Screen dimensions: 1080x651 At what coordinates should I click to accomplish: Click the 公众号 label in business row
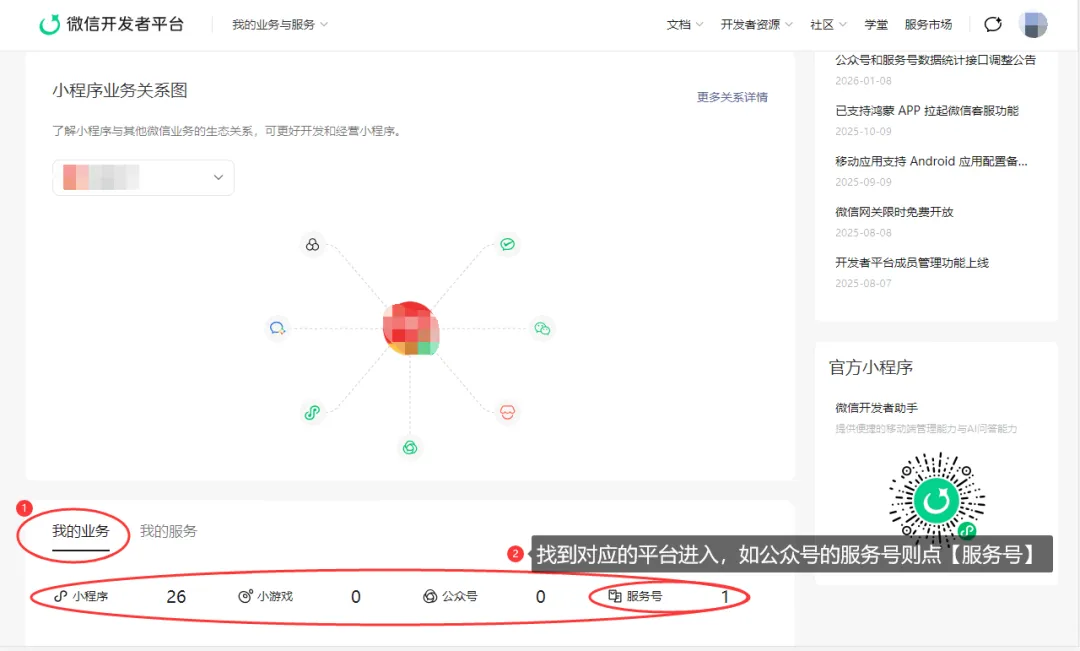click(459, 596)
